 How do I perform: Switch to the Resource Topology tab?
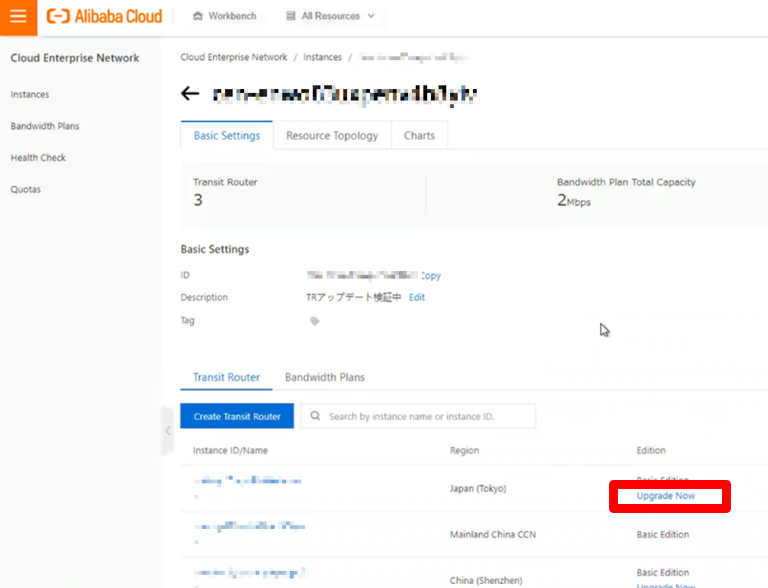coord(332,136)
